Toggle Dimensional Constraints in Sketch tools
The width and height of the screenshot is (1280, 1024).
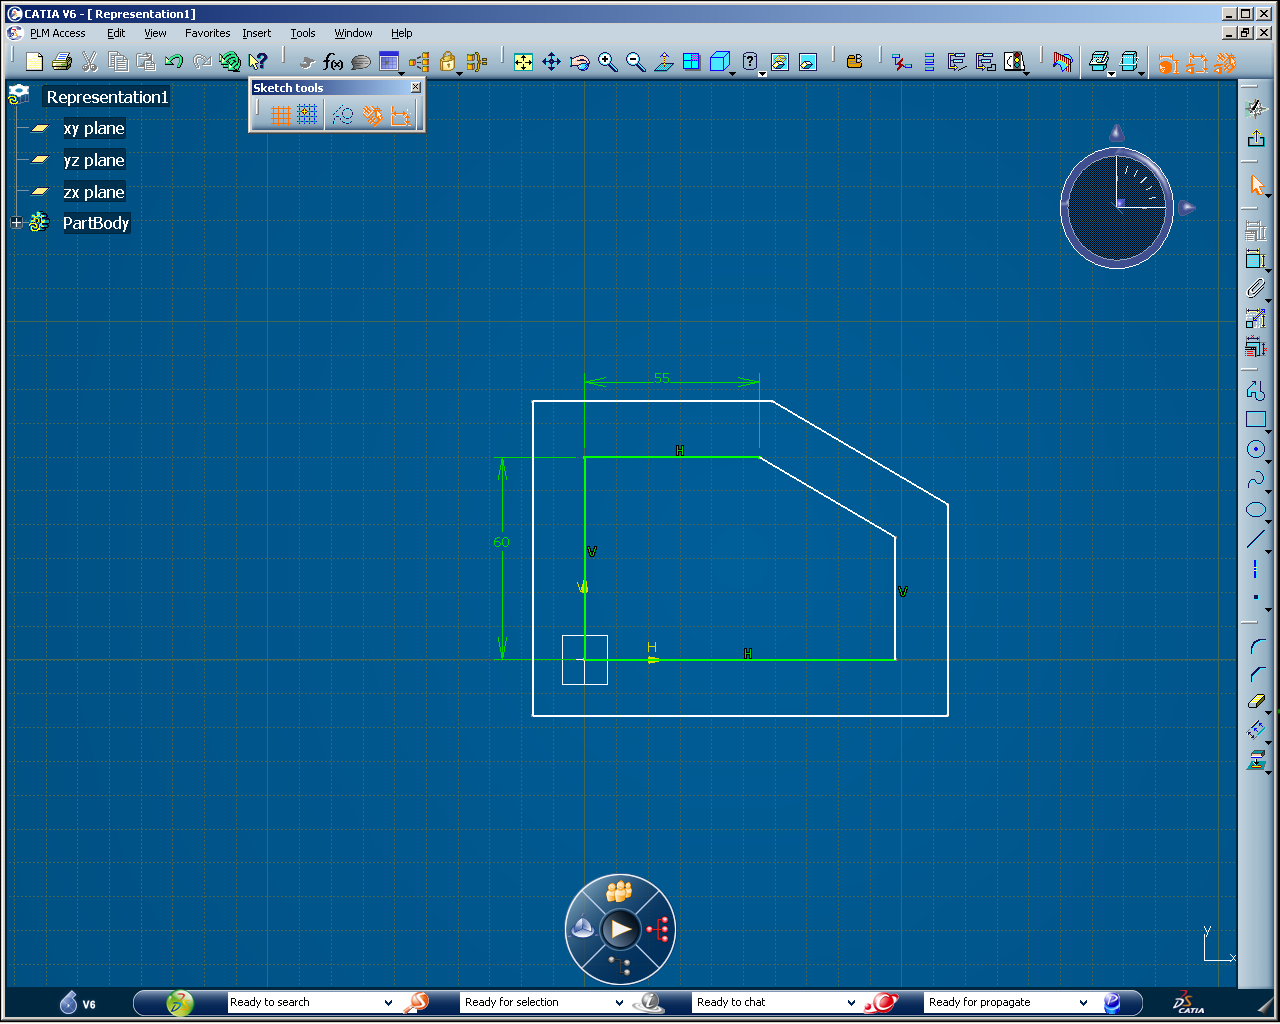(401, 116)
